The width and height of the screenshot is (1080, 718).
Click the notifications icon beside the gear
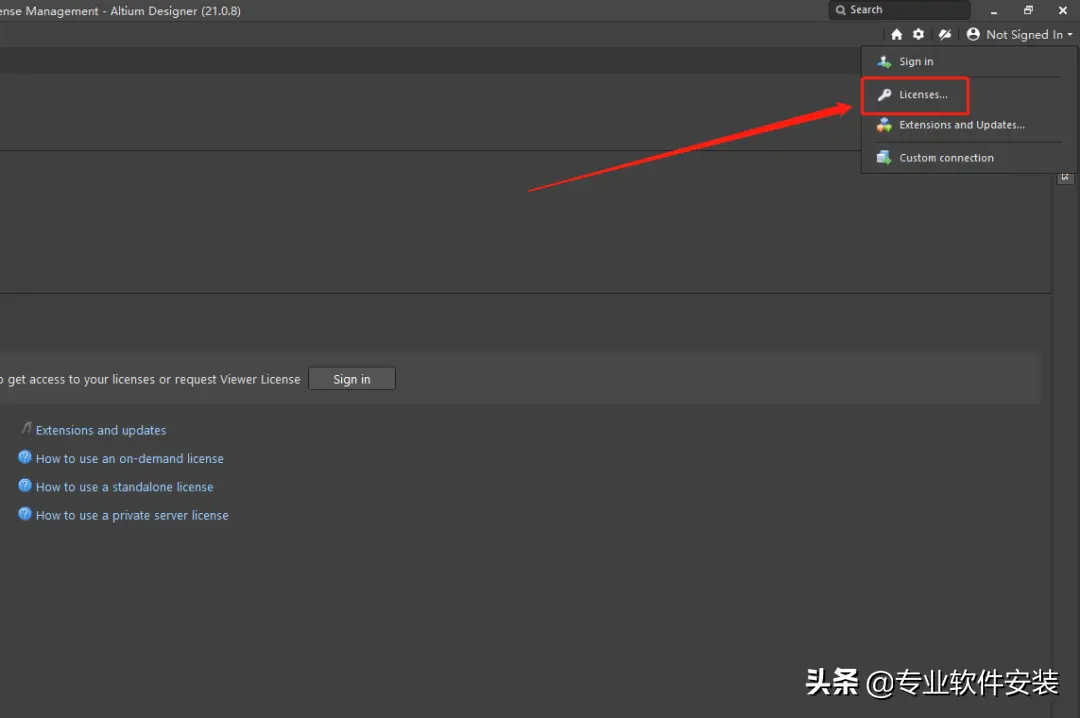pos(945,34)
